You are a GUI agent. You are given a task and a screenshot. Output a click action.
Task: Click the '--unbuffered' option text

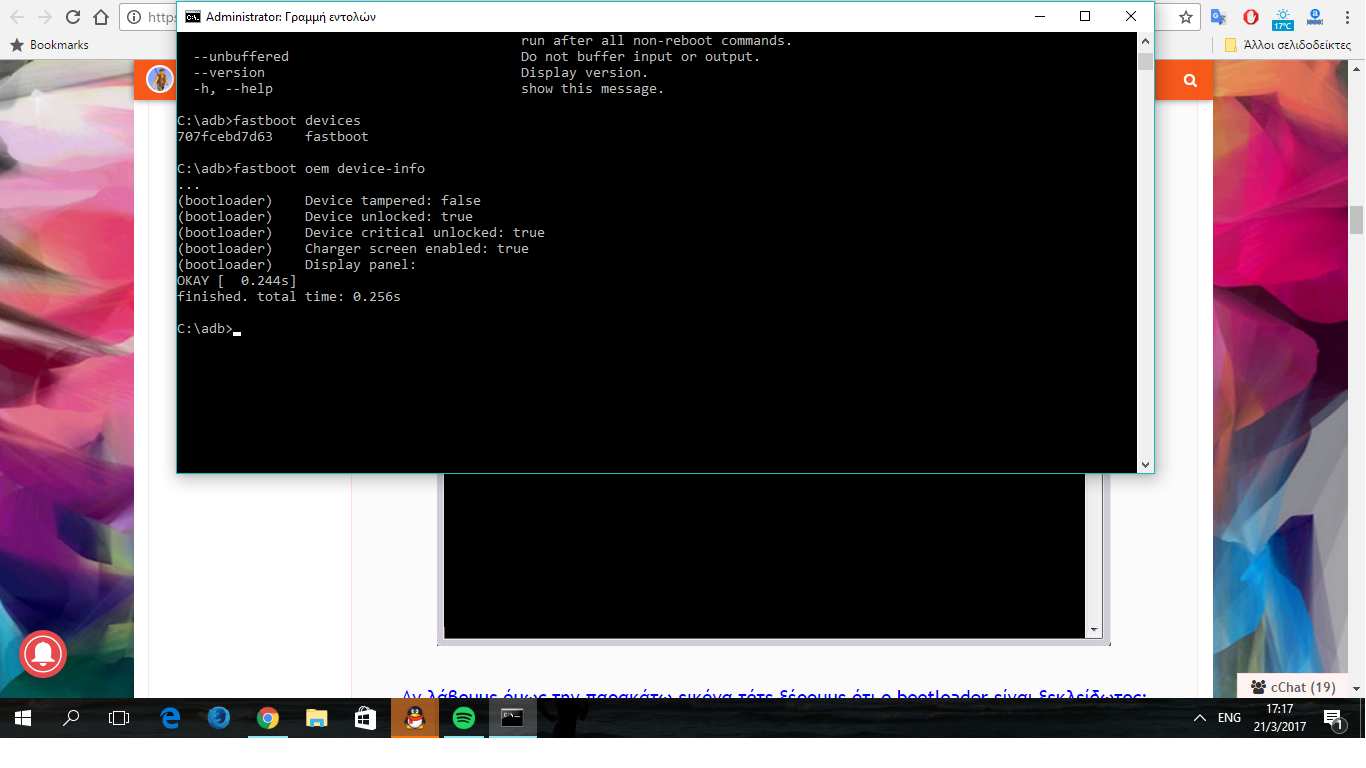241,57
